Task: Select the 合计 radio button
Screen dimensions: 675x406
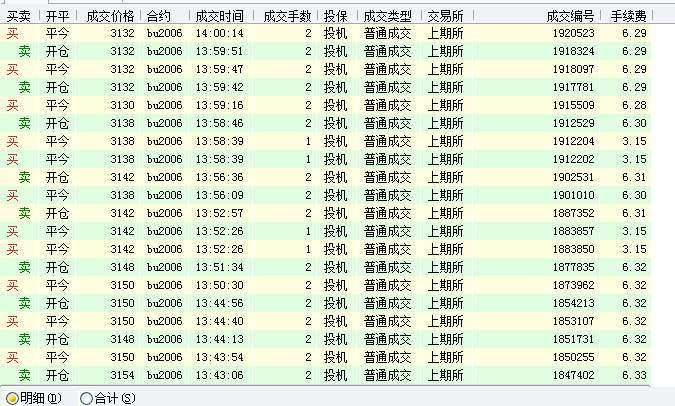Action: (x=87, y=398)
